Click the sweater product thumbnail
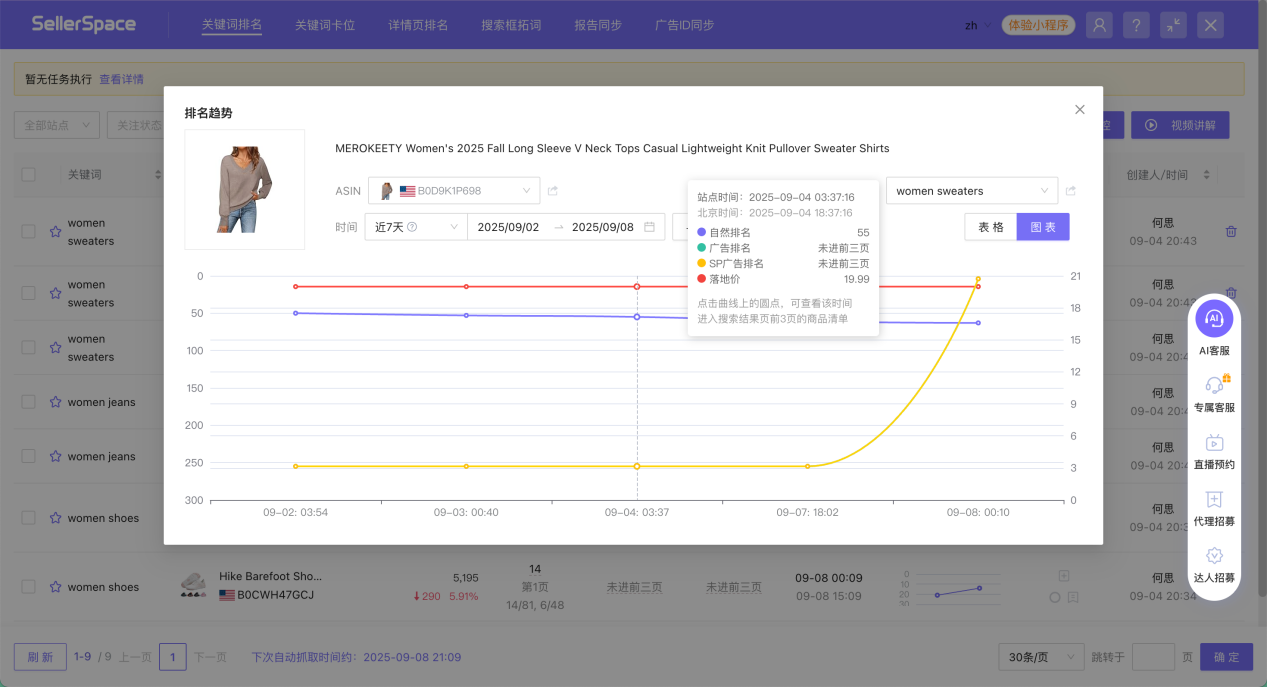 [x=245, y=189]
